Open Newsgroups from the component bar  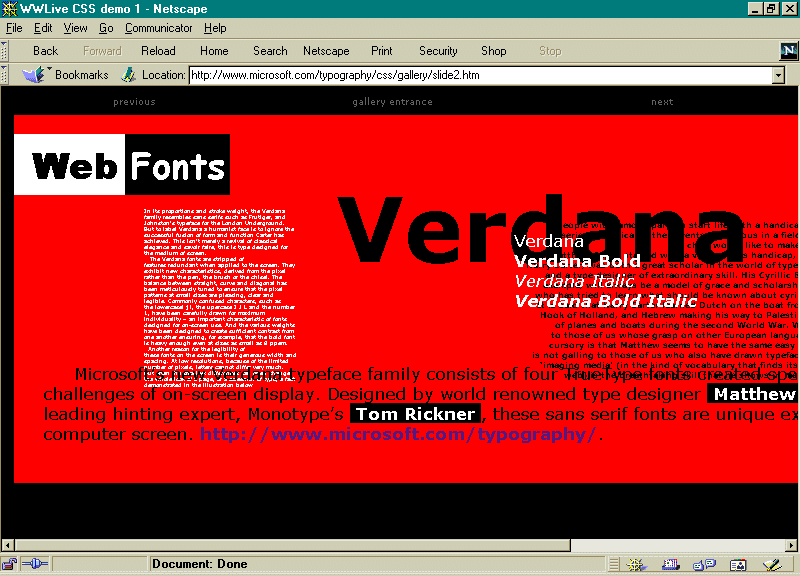tap(705, 564)
